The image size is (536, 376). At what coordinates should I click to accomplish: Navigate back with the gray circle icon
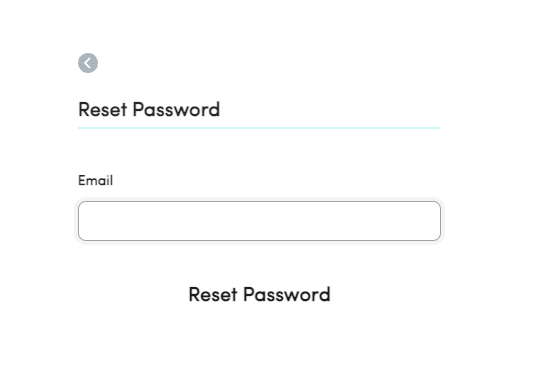pyautogui.click(x=88, y=63)
